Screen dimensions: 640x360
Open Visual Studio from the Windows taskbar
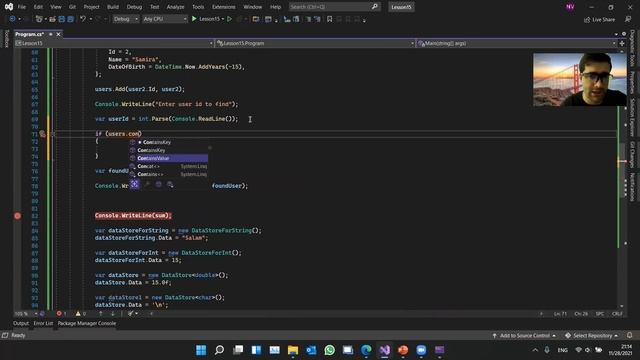[x=384, y=350]
